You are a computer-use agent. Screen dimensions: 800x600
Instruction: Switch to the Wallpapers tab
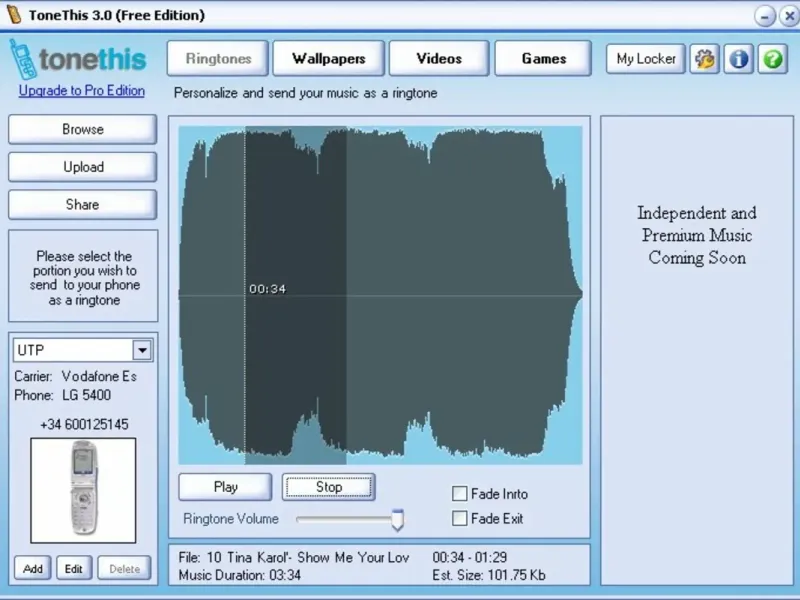[329, 59]
